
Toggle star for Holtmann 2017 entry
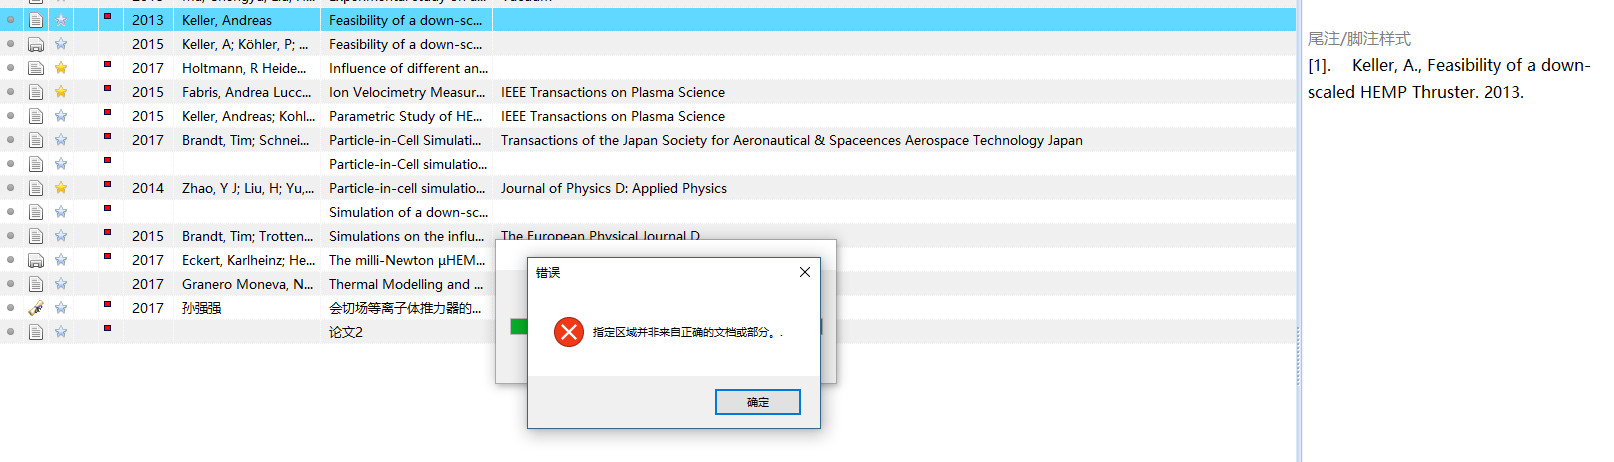61,68
